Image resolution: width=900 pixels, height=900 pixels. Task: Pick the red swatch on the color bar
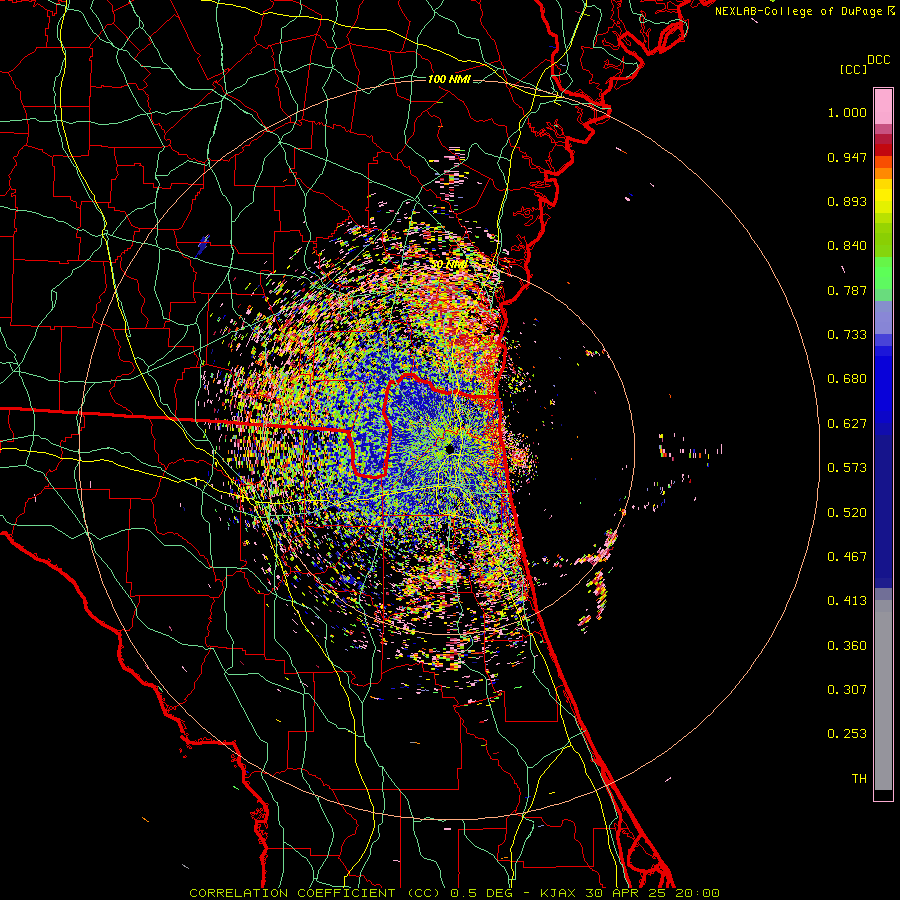pos(883,150)
